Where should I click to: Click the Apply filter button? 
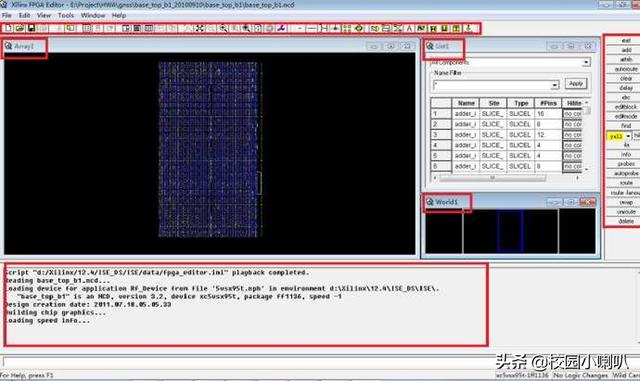[576, 84]
